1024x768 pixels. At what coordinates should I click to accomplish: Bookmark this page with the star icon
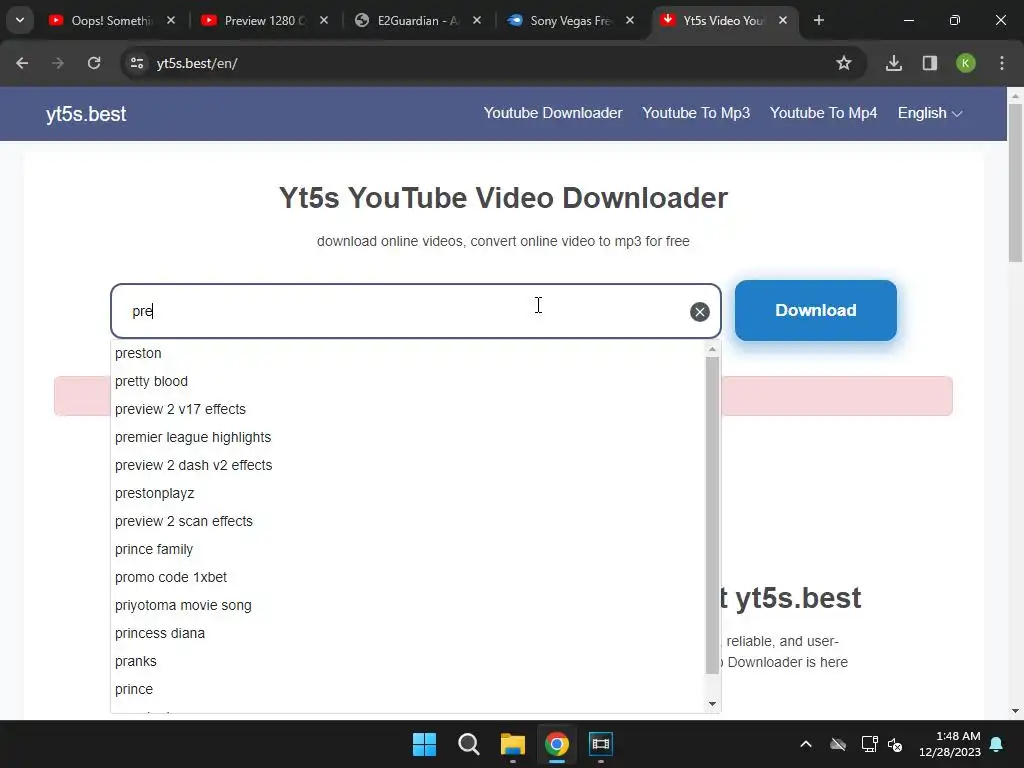click(844, 63)
